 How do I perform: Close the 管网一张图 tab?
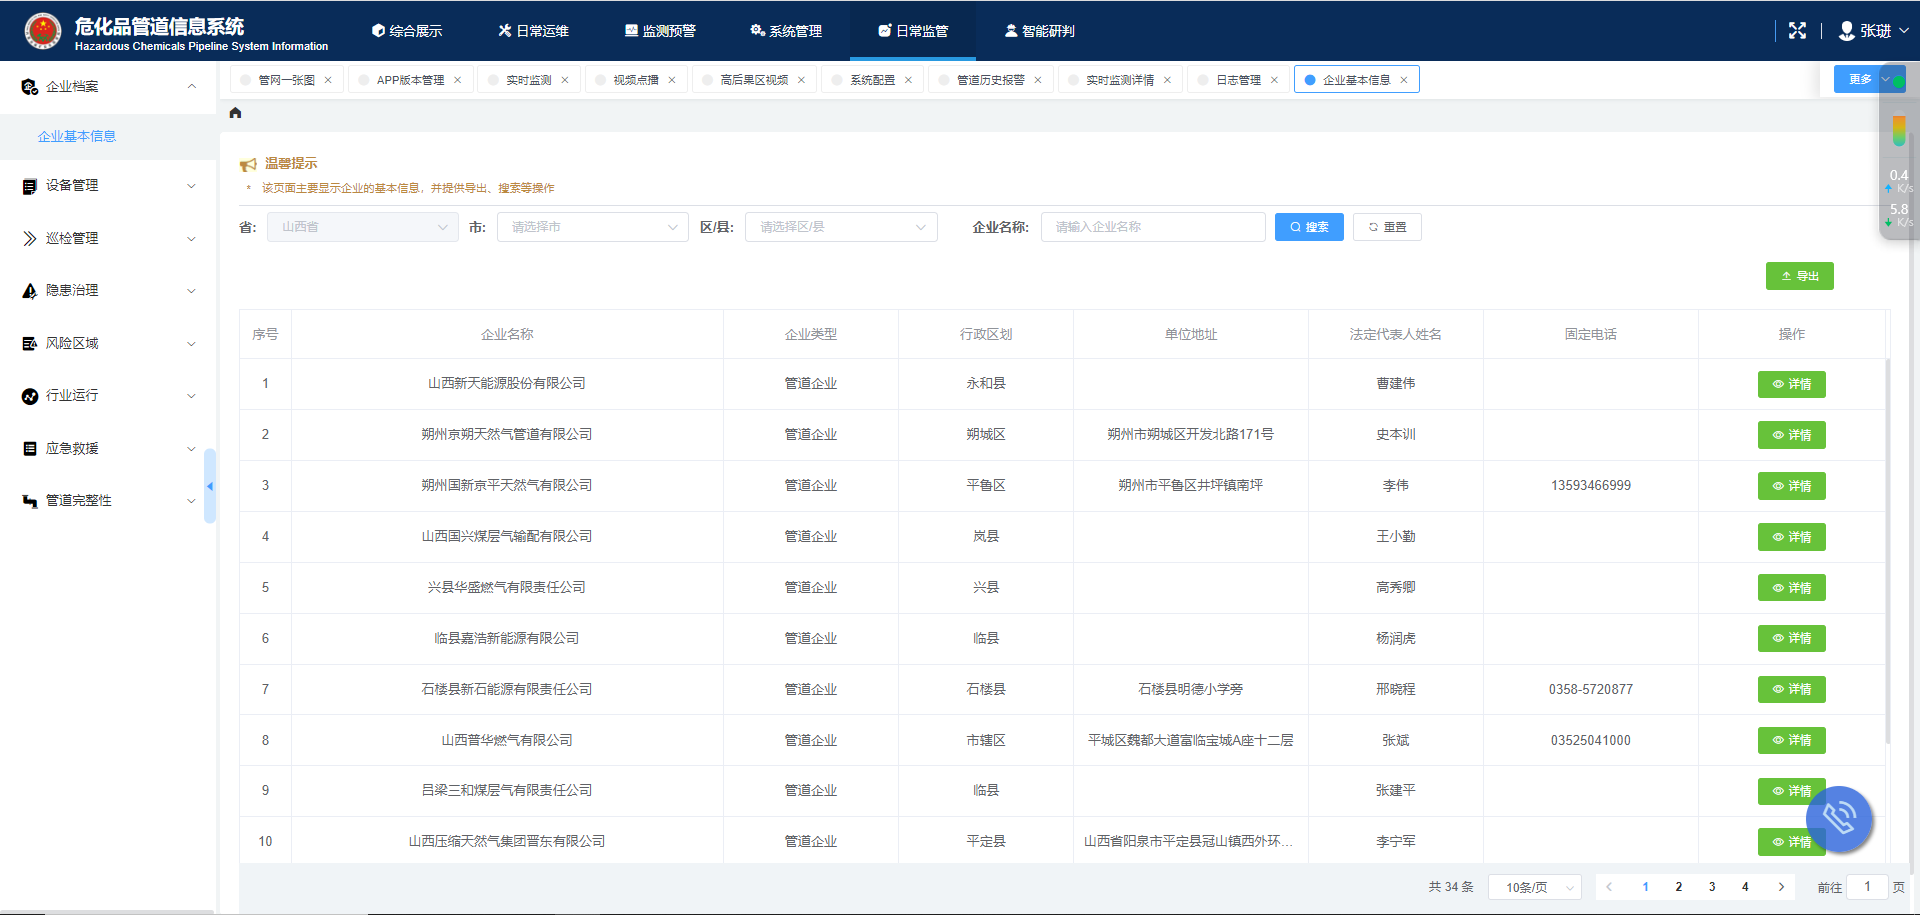pos(328,80)
